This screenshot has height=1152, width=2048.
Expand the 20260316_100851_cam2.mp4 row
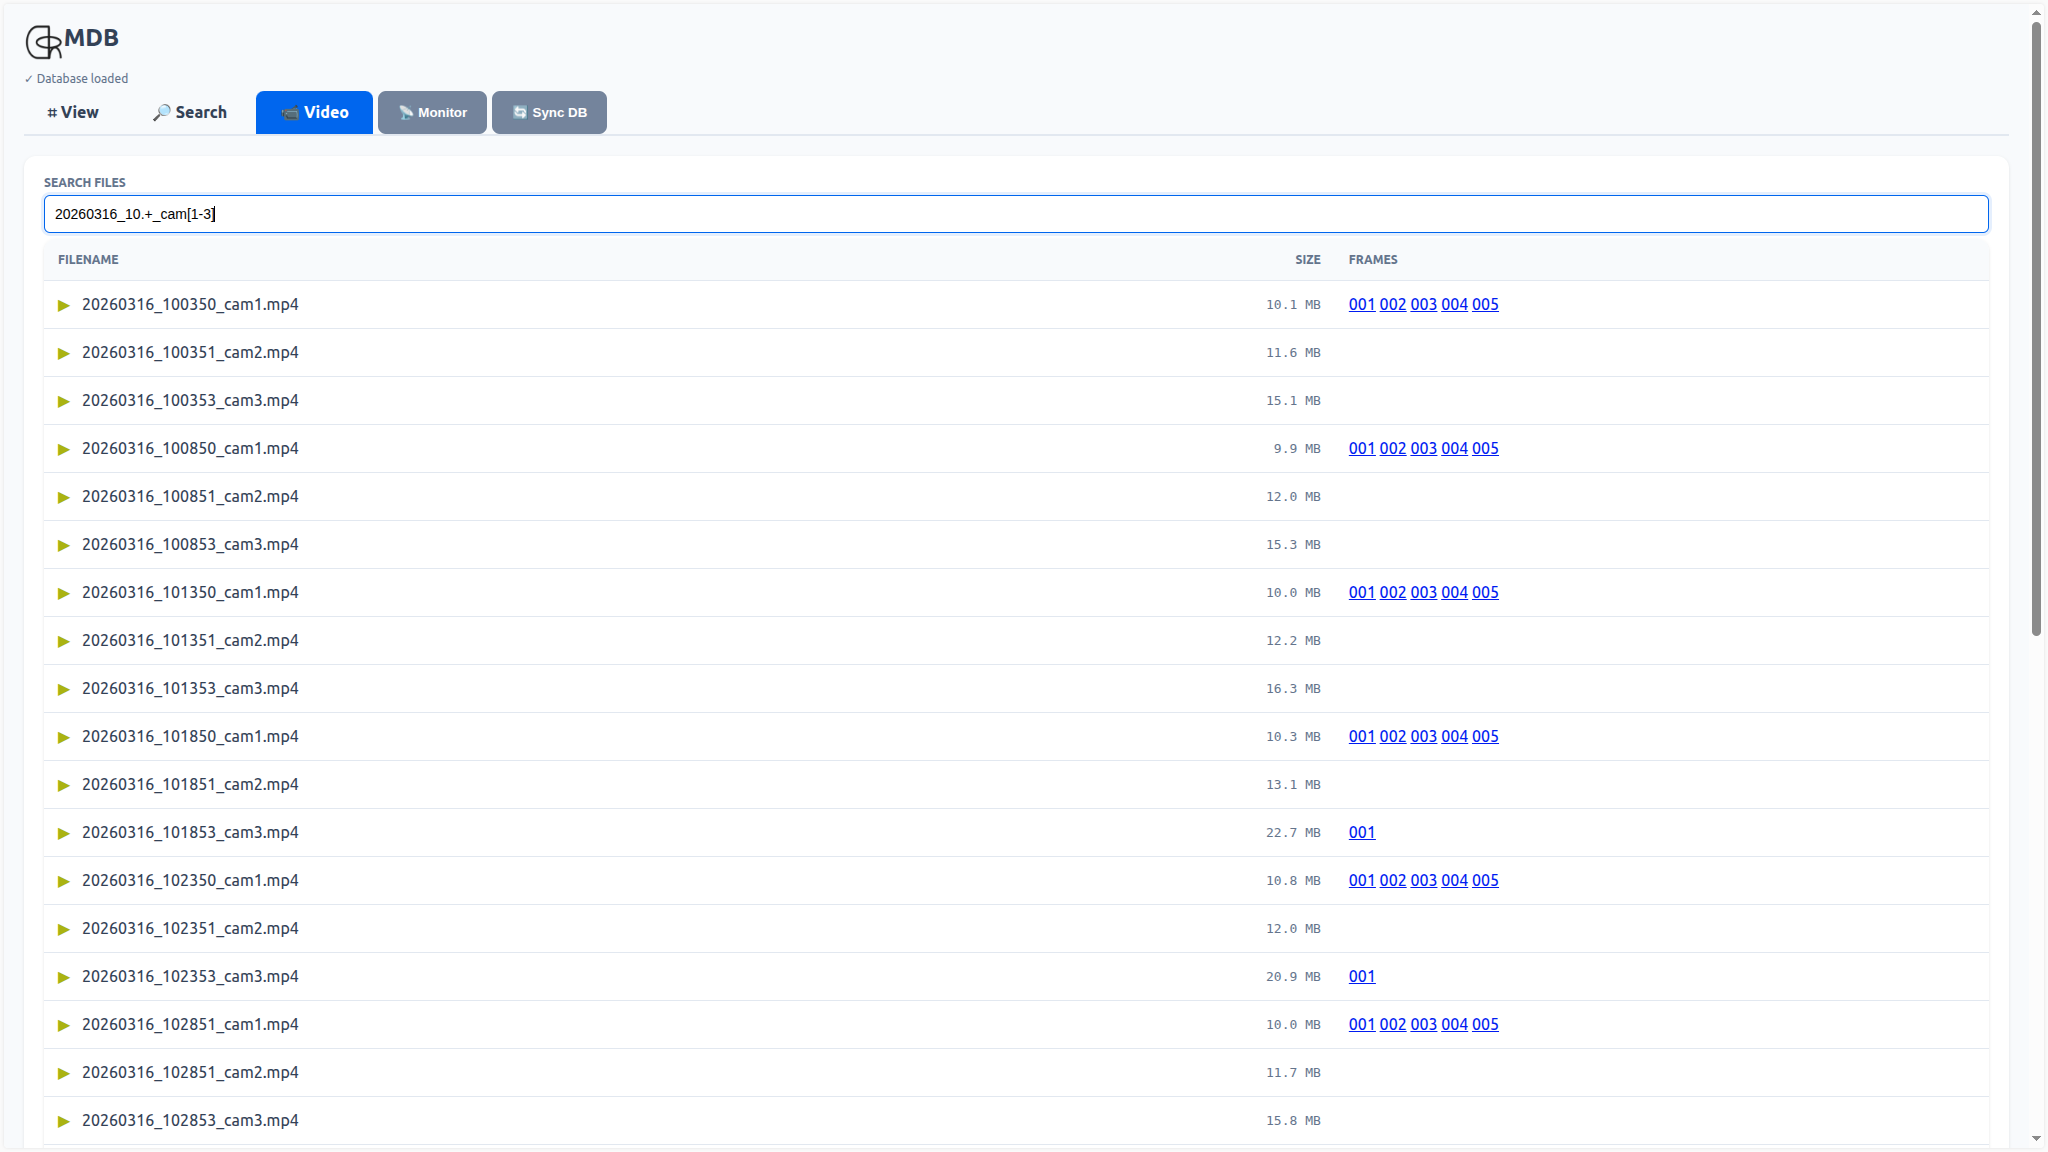[x=64, y=497]
